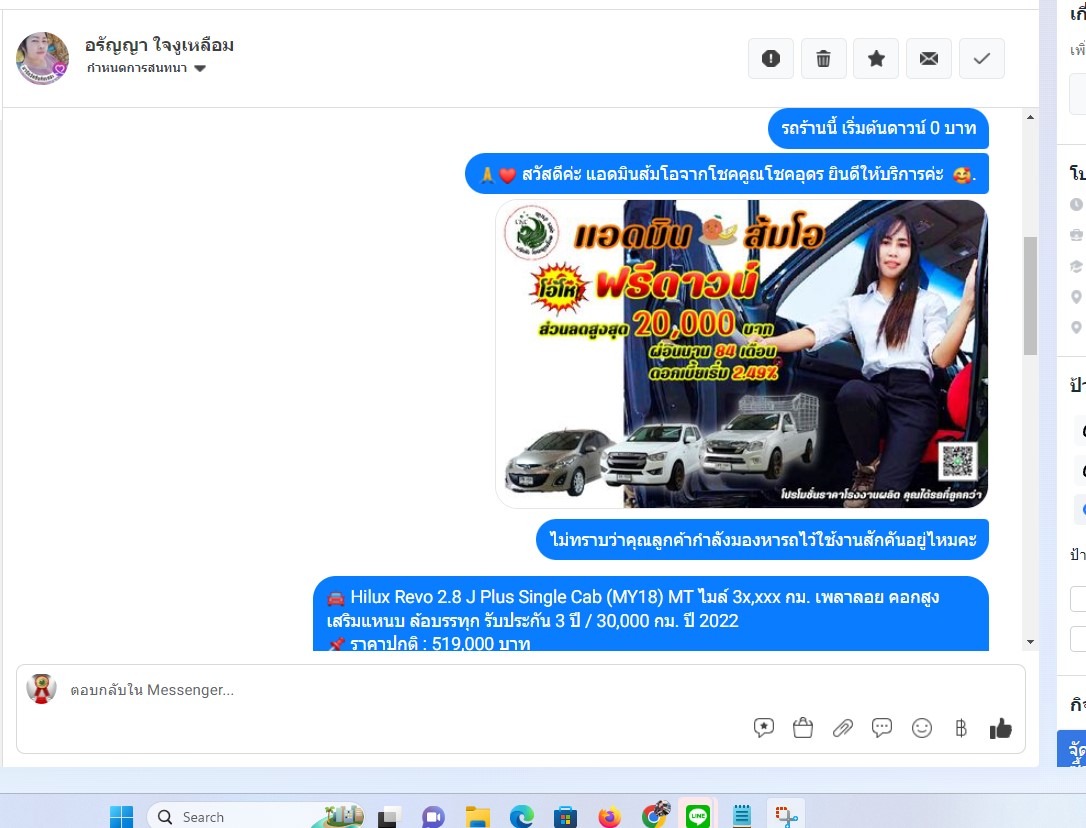Mark conversation done with the checkmark
The image size is (1086, 828).
click(x=982, y=59)
